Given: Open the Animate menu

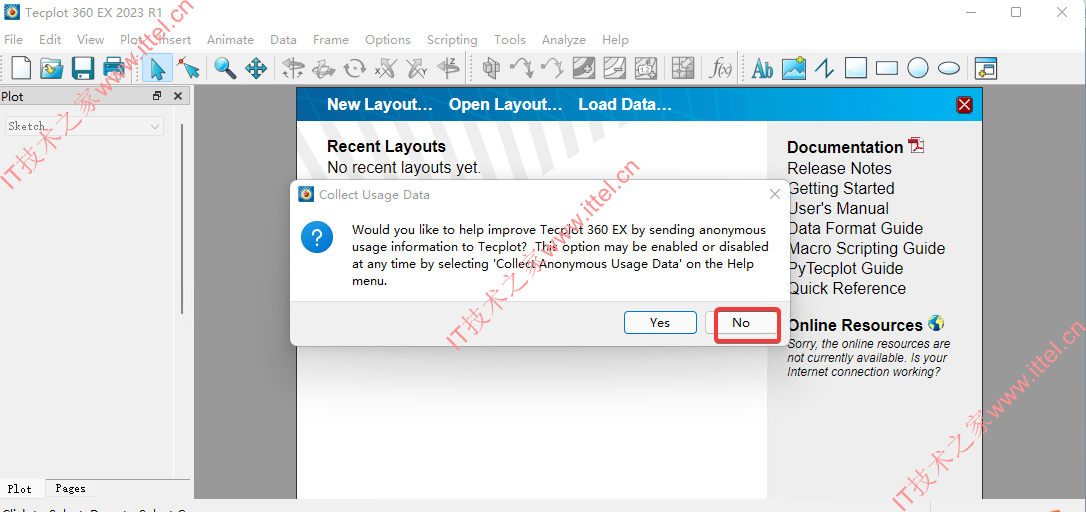Looking at the screenshot, I should 231,39.
